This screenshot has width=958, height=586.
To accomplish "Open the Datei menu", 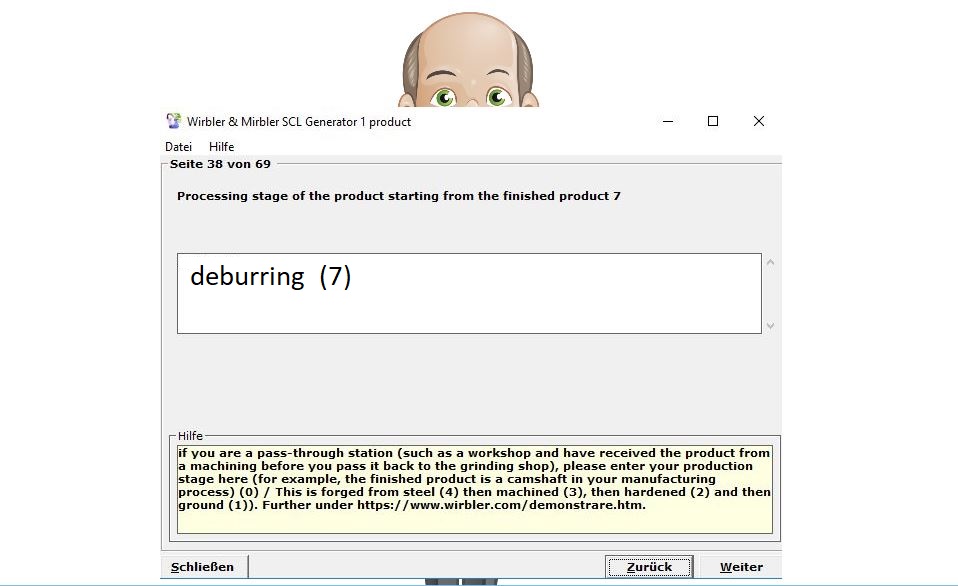I will [178, 147].
